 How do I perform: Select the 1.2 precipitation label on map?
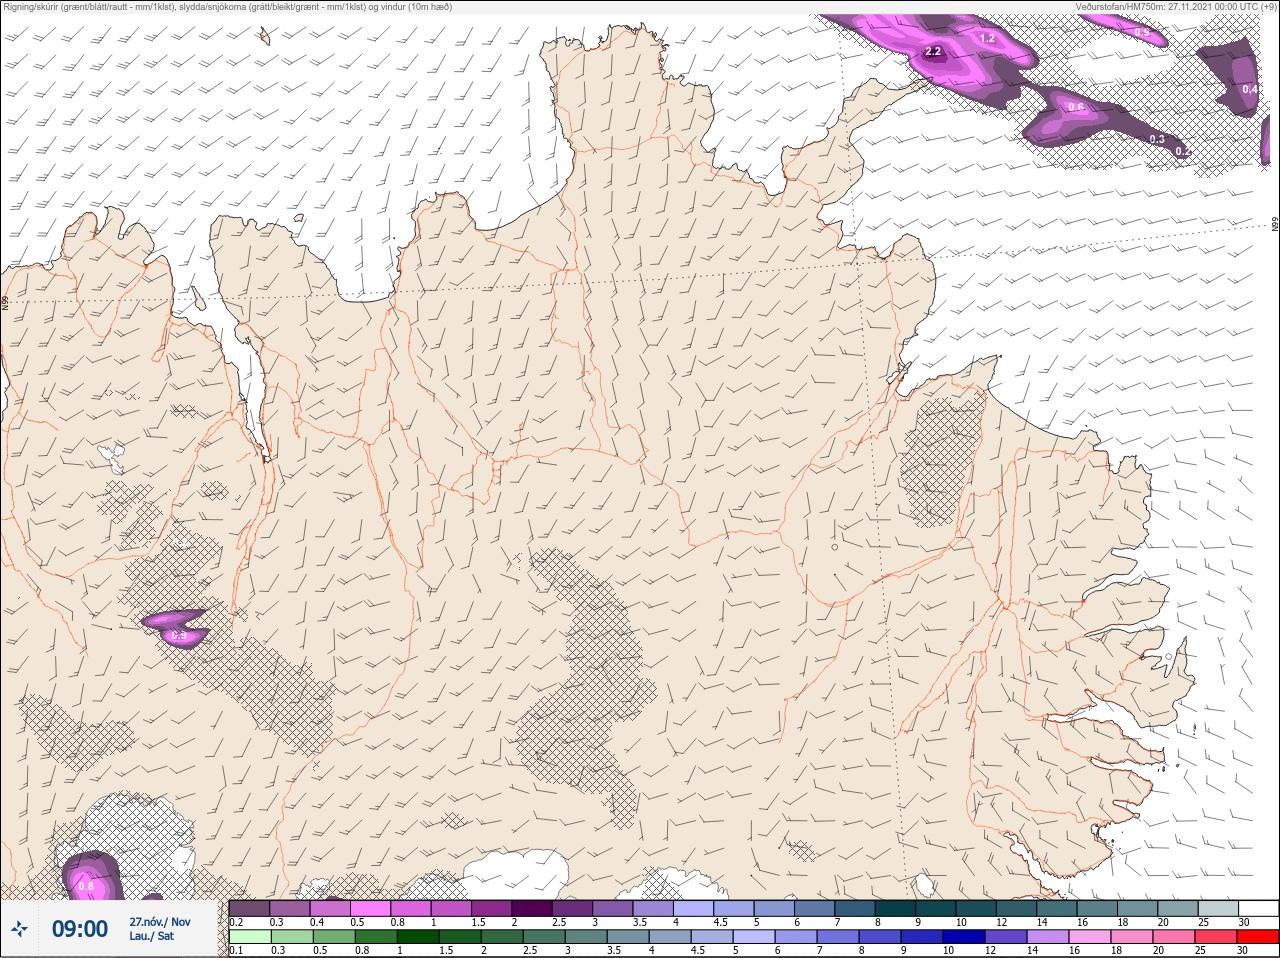(988, 38)
